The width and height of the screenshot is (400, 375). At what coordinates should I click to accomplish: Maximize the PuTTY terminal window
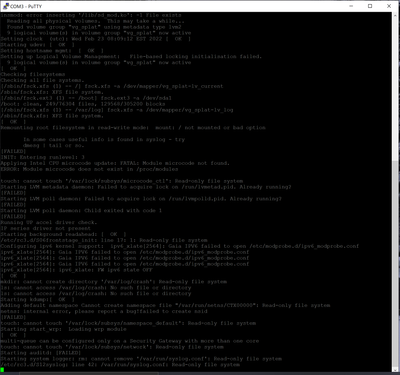pos(370,6)
